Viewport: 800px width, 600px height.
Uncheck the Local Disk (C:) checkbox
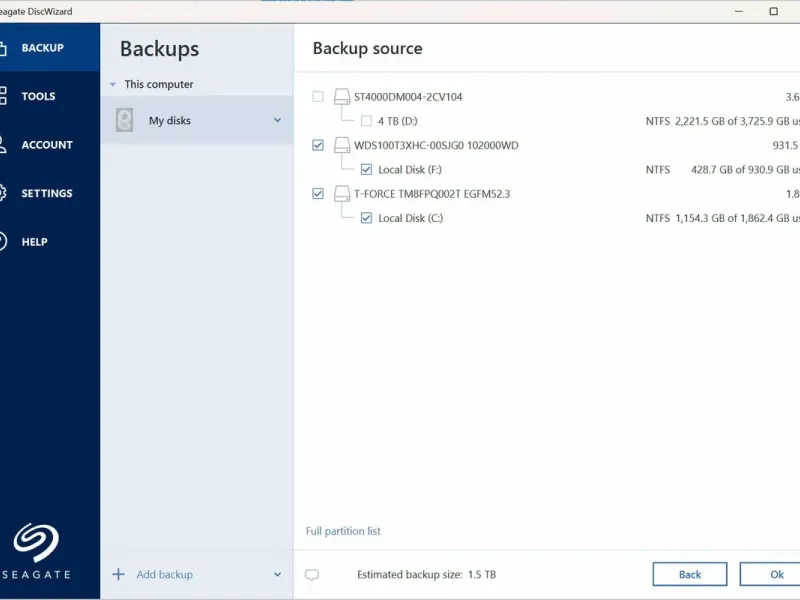click(366, 218)
